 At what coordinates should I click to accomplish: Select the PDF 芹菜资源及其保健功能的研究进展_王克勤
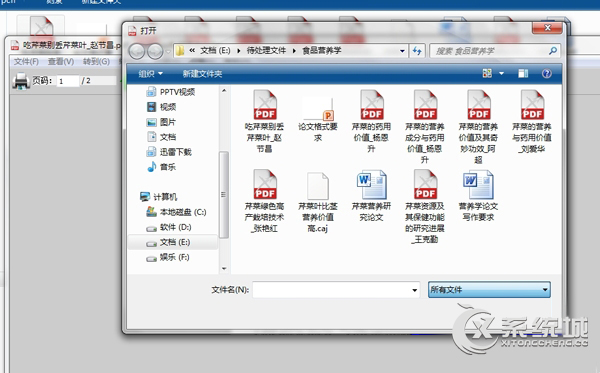(x=425, y=206)
